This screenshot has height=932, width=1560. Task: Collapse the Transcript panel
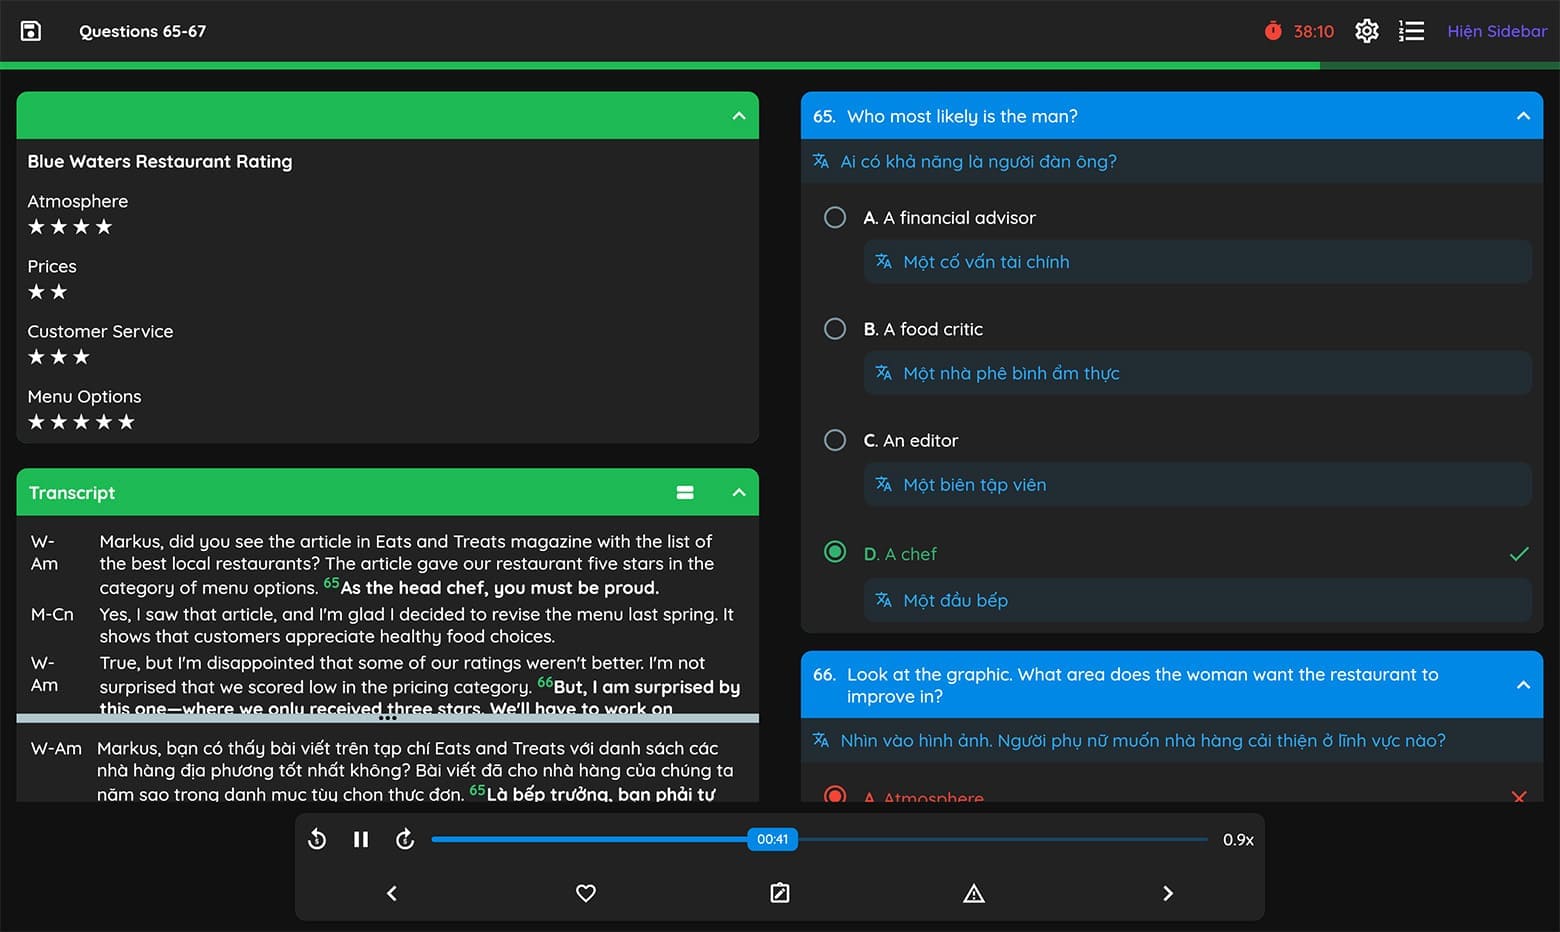(739, 492)
